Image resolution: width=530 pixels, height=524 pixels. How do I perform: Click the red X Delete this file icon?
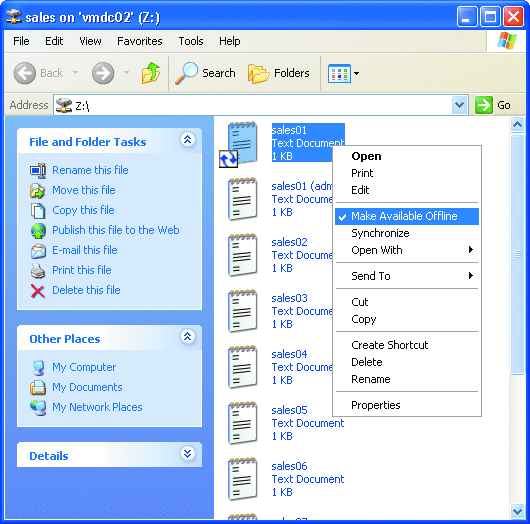point(38,290)
